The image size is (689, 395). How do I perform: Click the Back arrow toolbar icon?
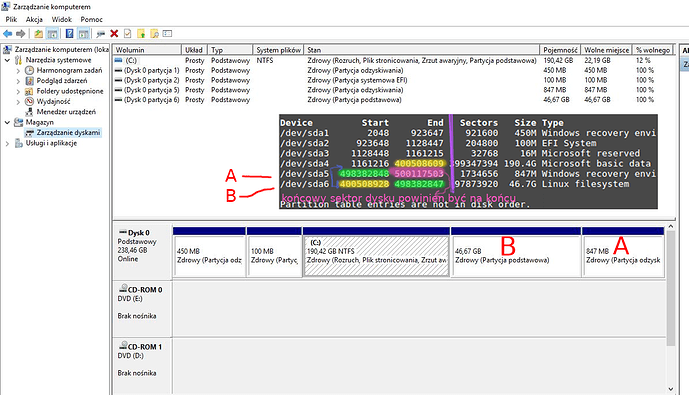click(7, 34)
